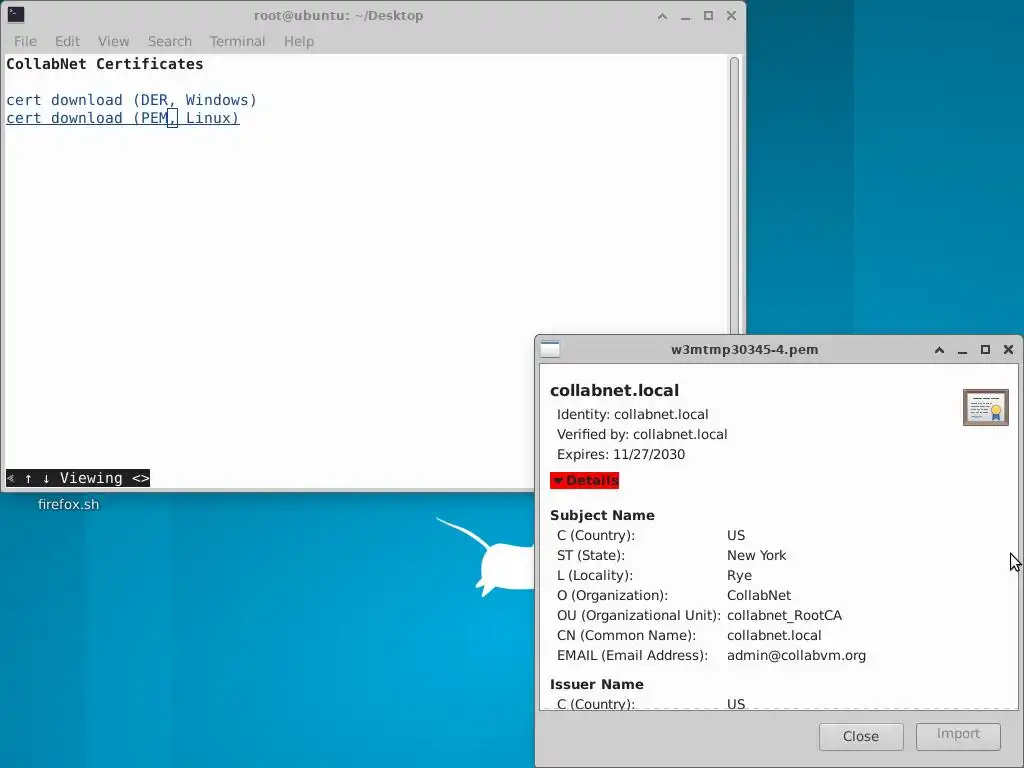The height and width of the screenshot is (768, 1024).
Task: Open the Search menu in terminal
Action: coord(169,41)
